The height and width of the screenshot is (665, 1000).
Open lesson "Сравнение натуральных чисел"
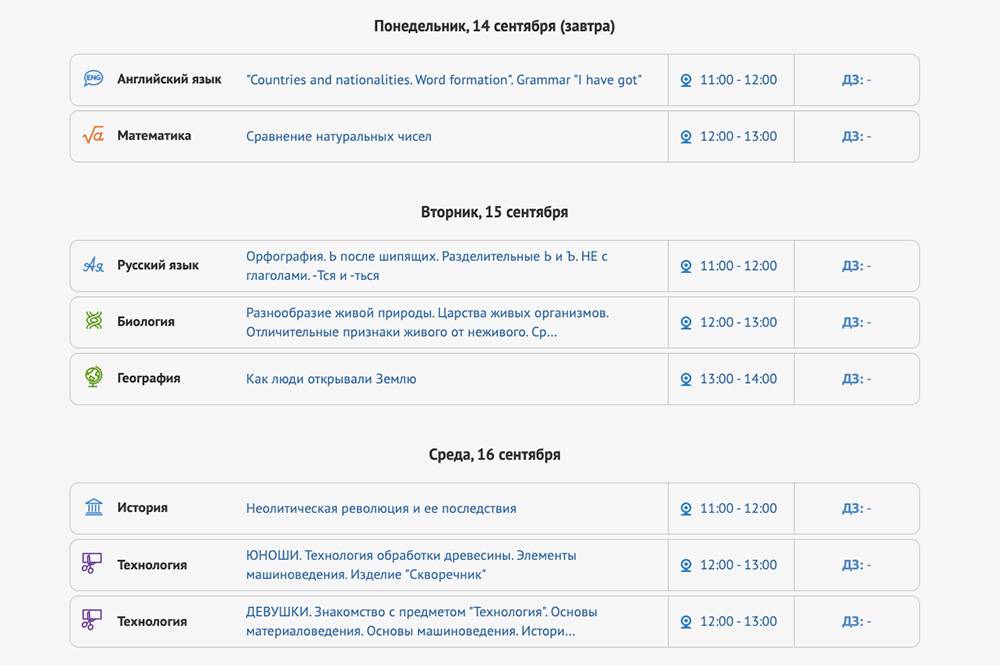(x=339, y=136)
